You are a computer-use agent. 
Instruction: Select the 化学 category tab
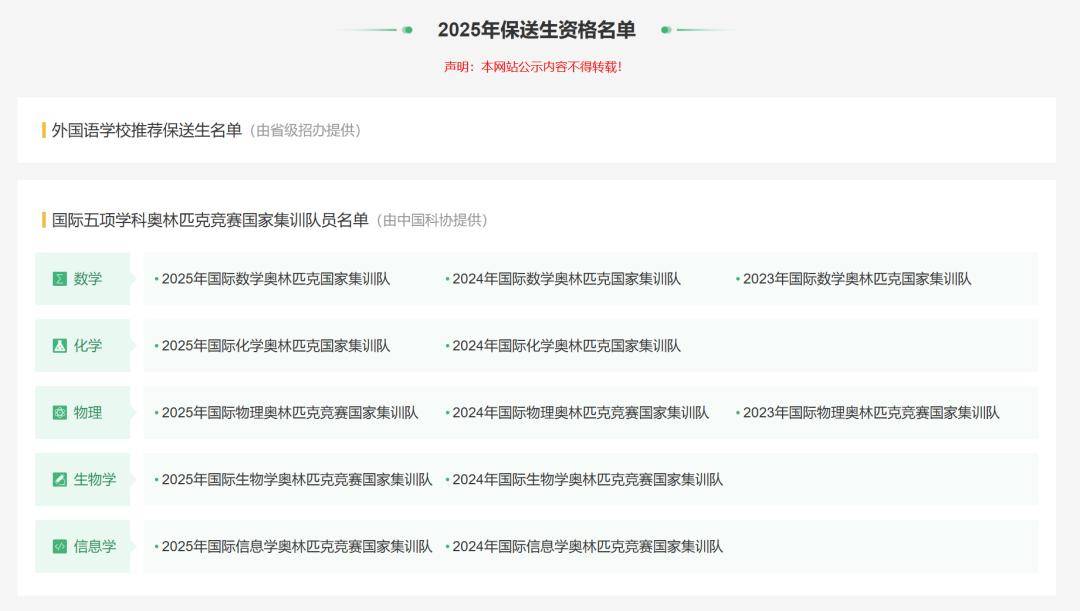click(88, 346)
